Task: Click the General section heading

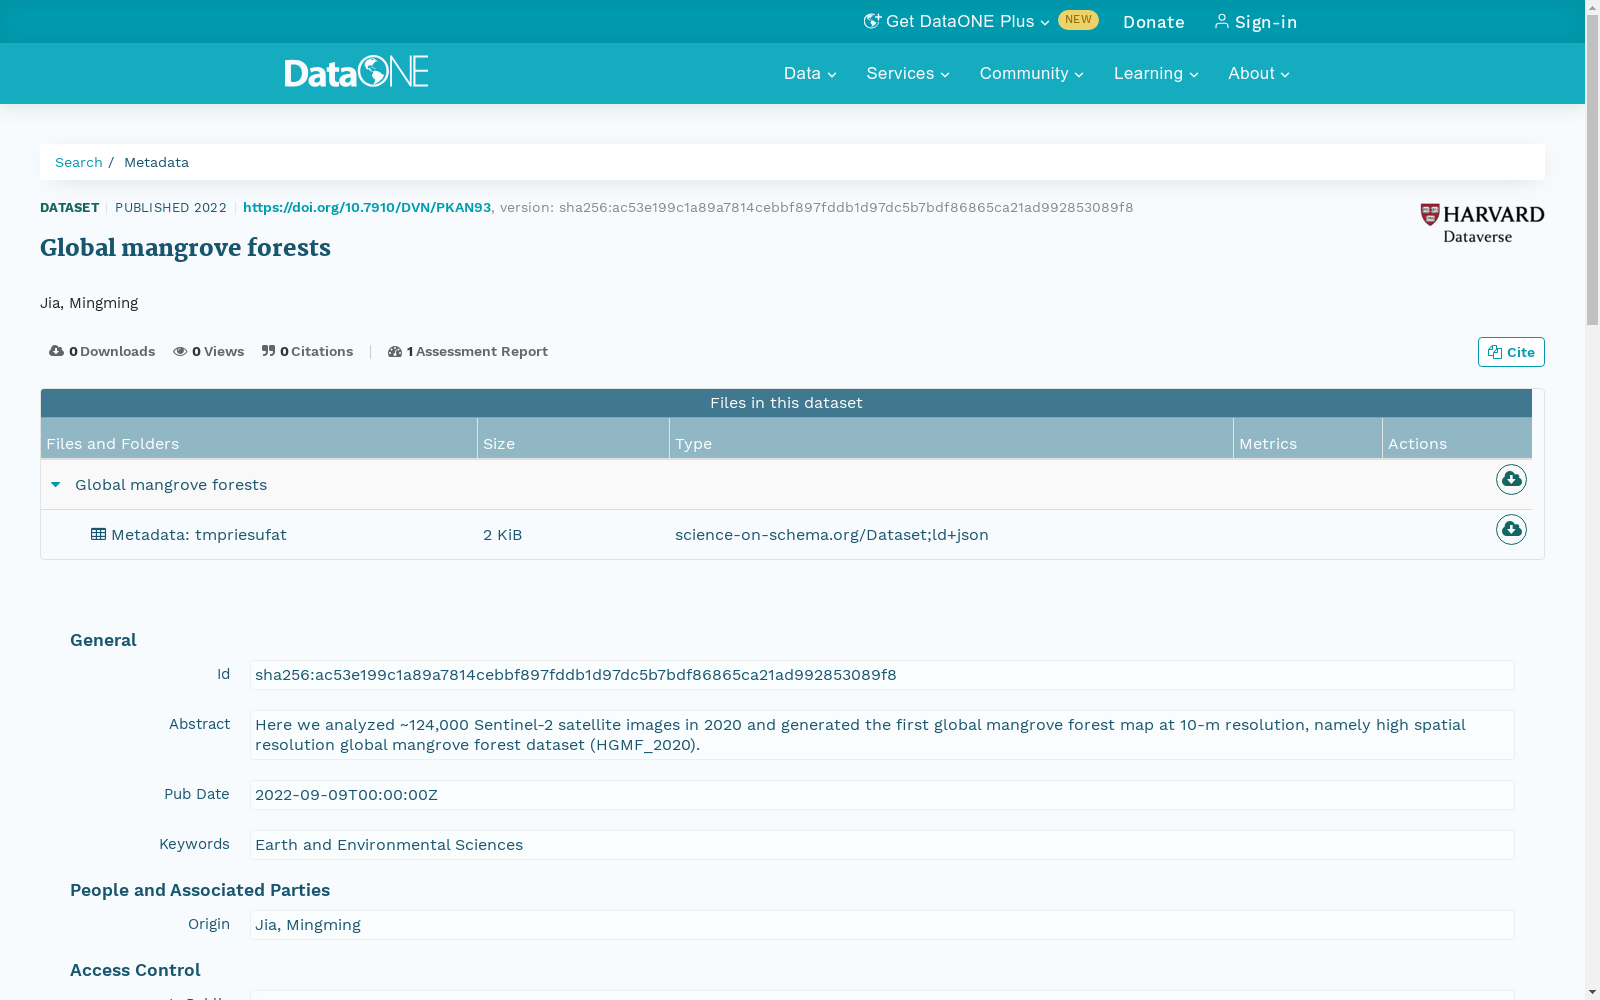Action: click(x=103, y=640)
